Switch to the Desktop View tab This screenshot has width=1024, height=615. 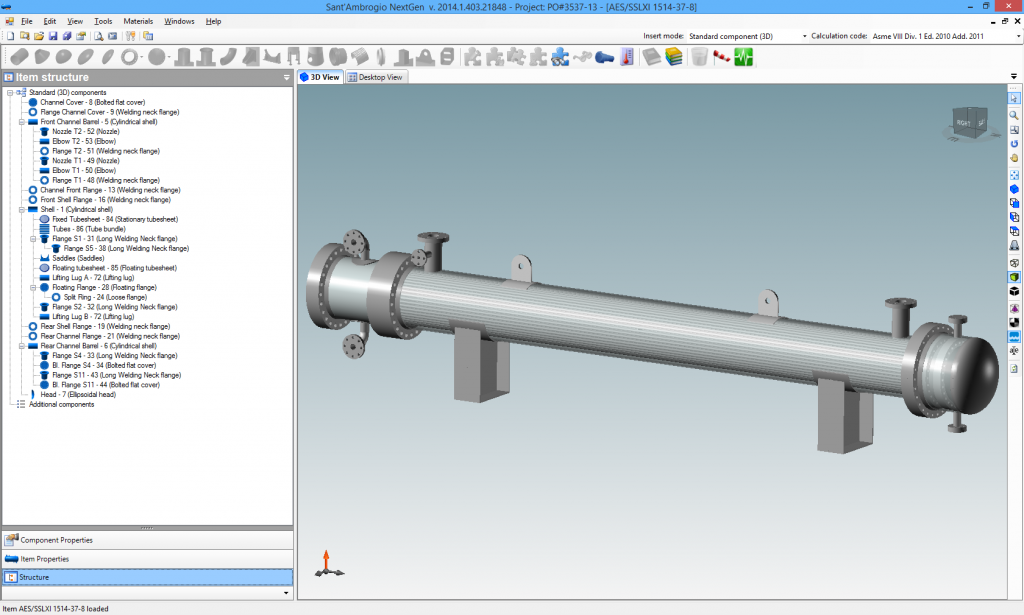tap(376, 77)
